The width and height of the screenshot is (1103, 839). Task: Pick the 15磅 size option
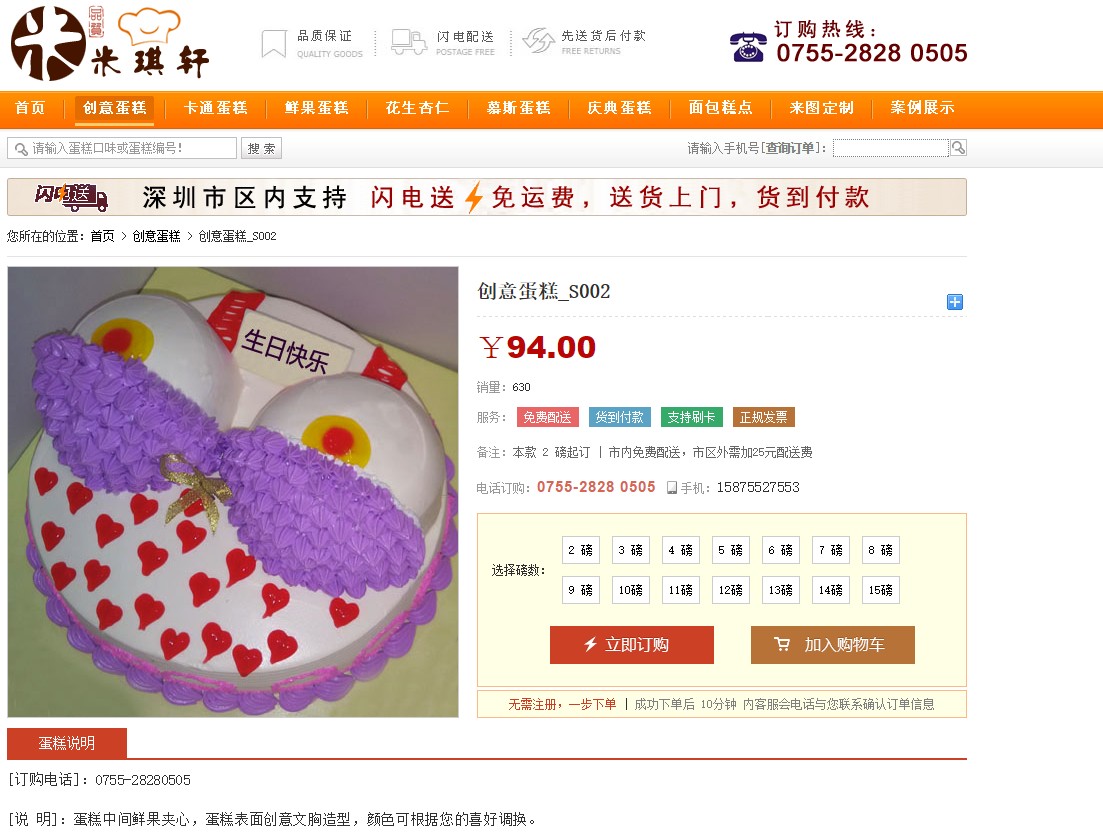coord(880,590)
